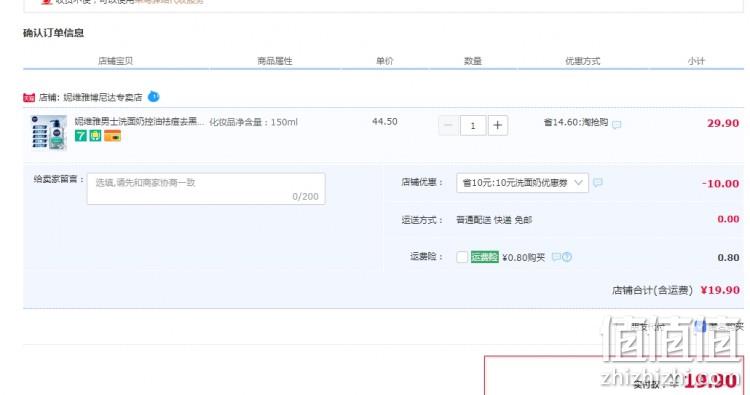Click the green shield guarantee badge
The image size is (750, 395).
click(x=95, y=136)
